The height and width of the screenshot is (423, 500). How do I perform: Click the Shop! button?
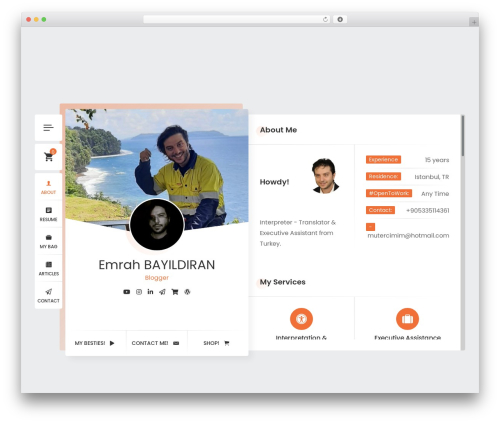click(216, 343)
